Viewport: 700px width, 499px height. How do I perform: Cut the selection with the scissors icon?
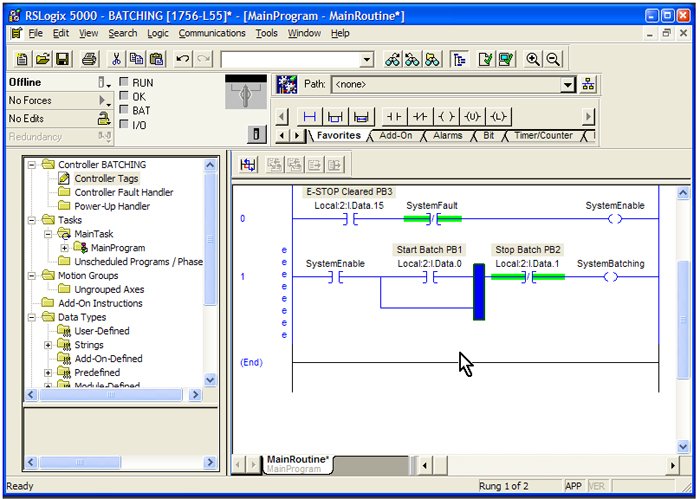[116, 59]
